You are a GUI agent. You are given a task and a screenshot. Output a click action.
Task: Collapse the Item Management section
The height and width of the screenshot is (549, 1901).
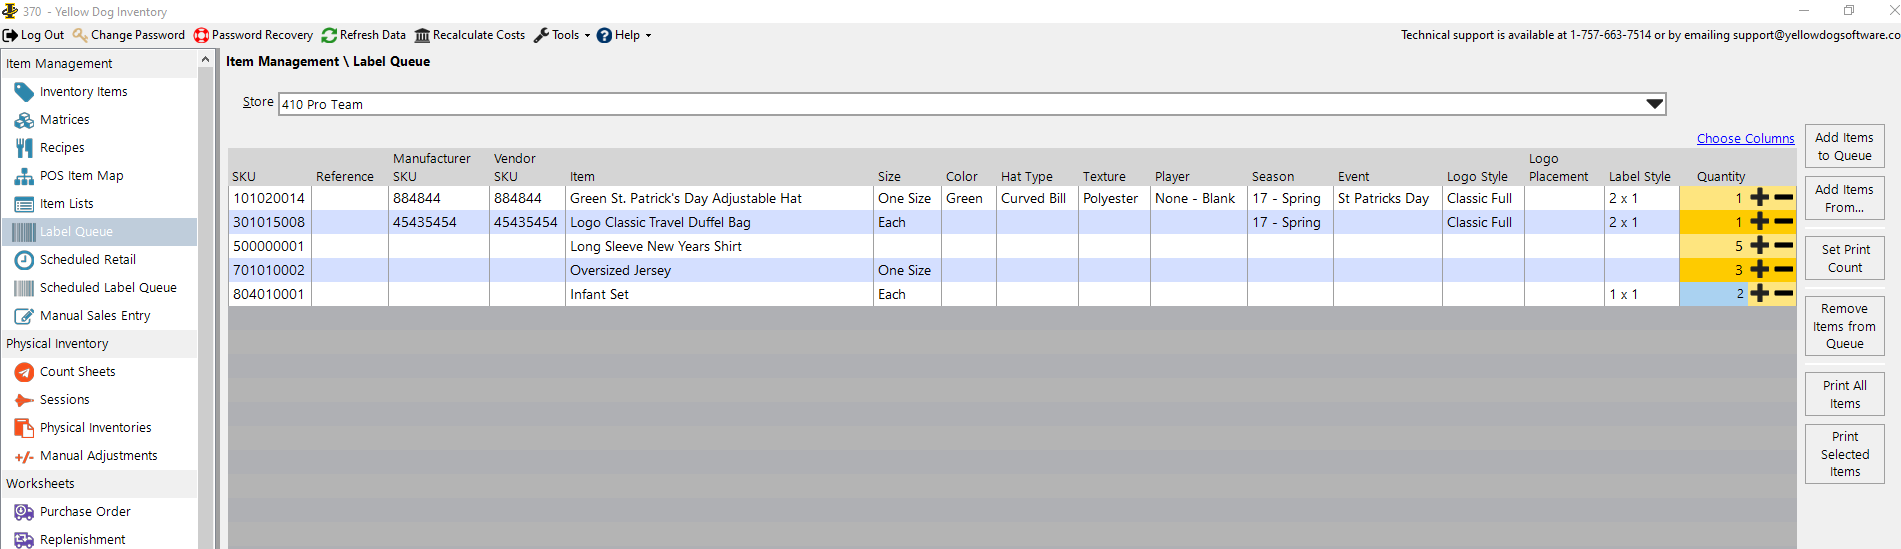(x=205, y=60)
